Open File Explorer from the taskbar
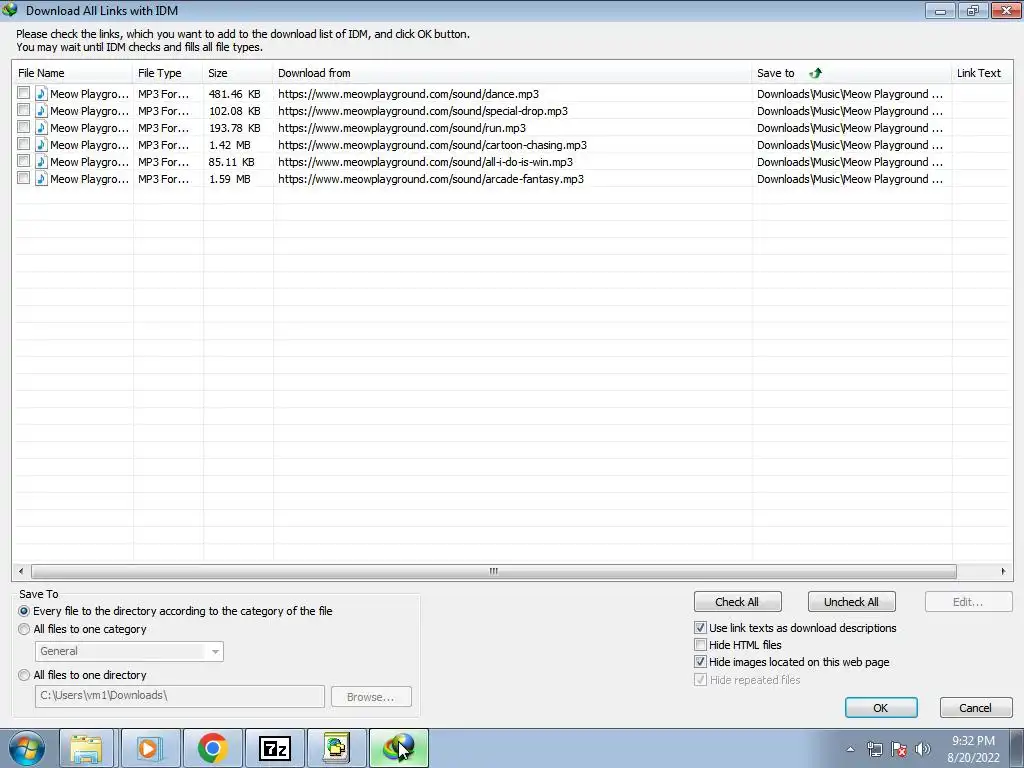The image size is (1024, 768). click(x=86, y=748)
